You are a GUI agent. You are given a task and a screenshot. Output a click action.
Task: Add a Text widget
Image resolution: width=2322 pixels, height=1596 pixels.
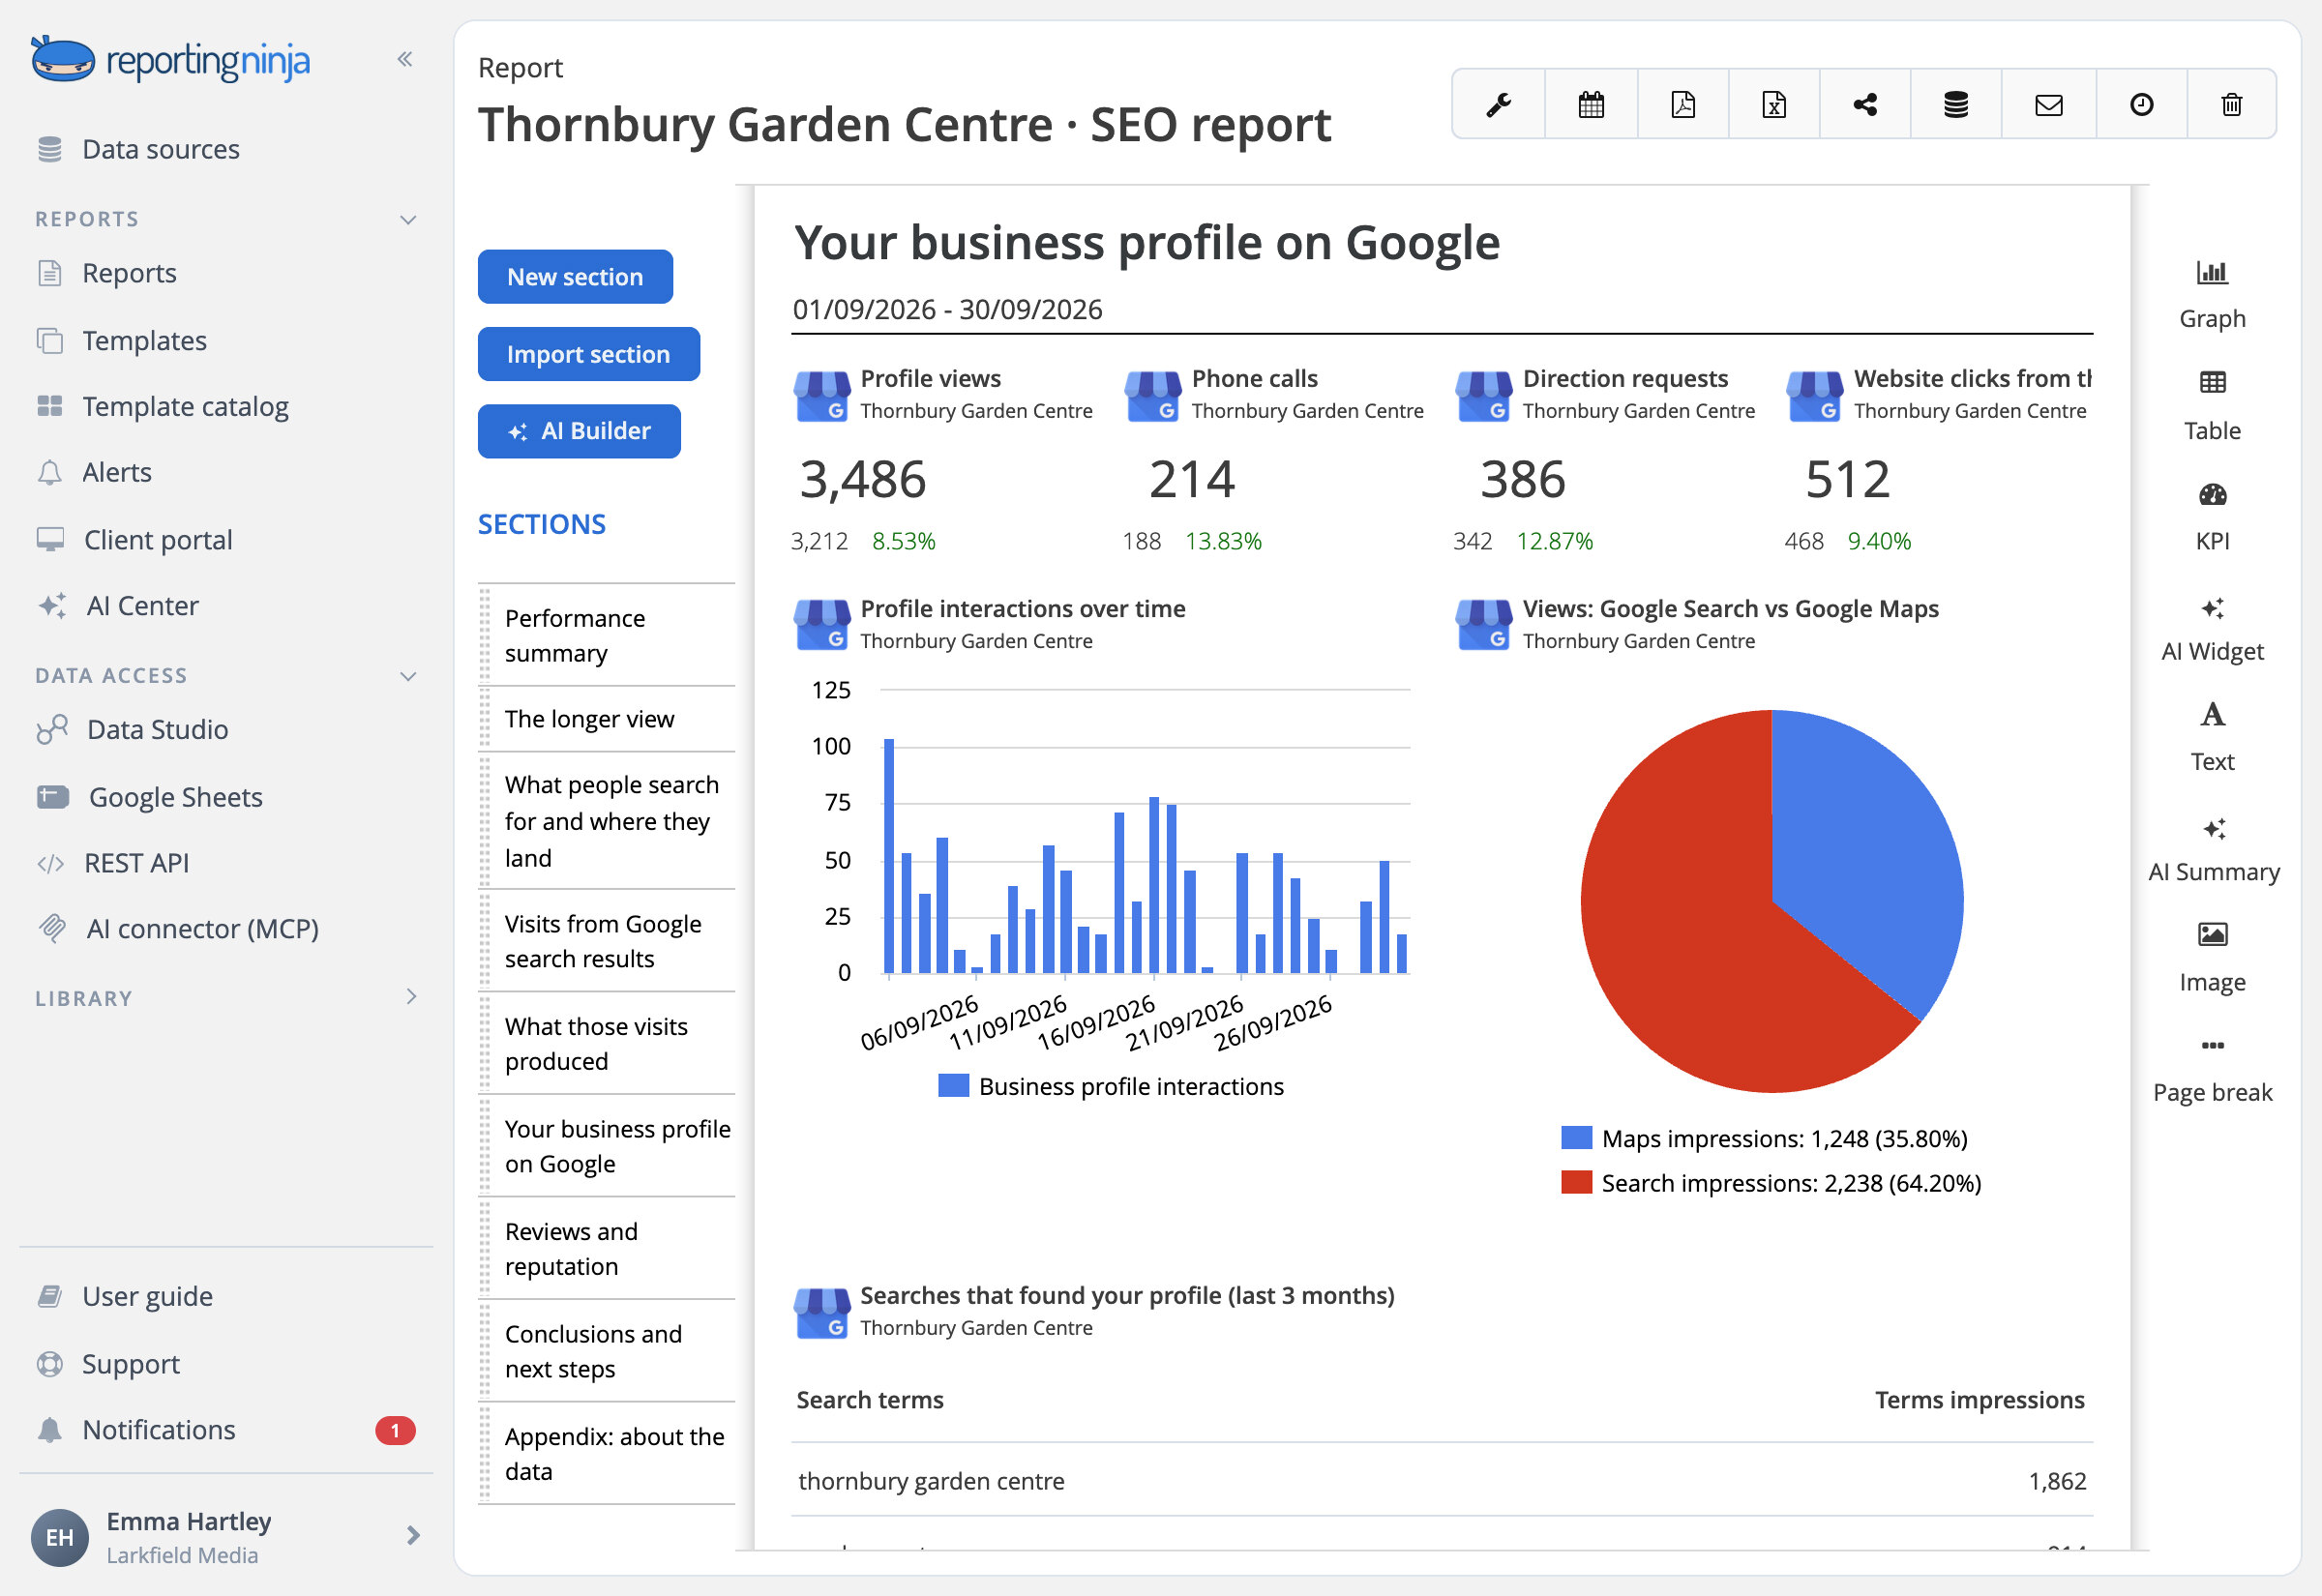(2212, 738)
